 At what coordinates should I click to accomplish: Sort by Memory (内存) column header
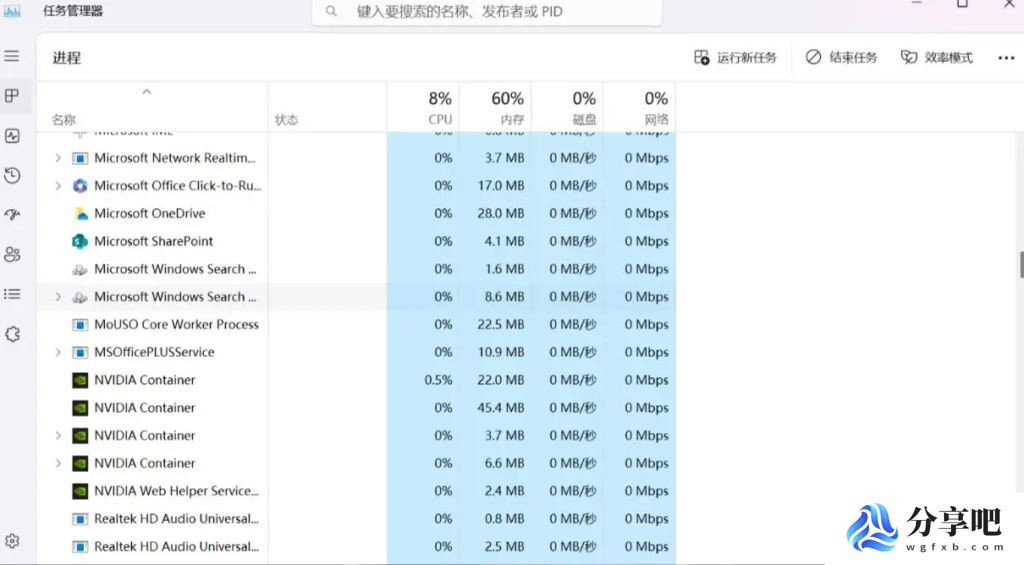496,107
